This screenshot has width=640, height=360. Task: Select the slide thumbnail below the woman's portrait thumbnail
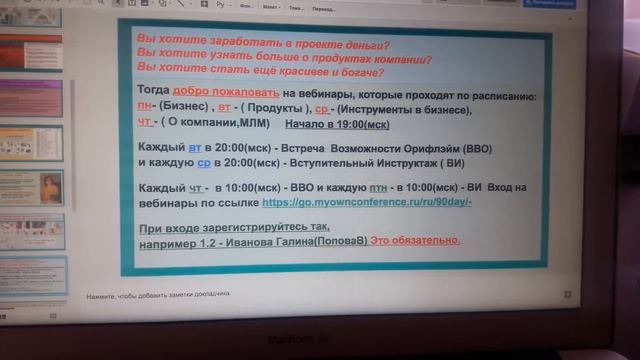pyautogui.click(x=32, y=231)
